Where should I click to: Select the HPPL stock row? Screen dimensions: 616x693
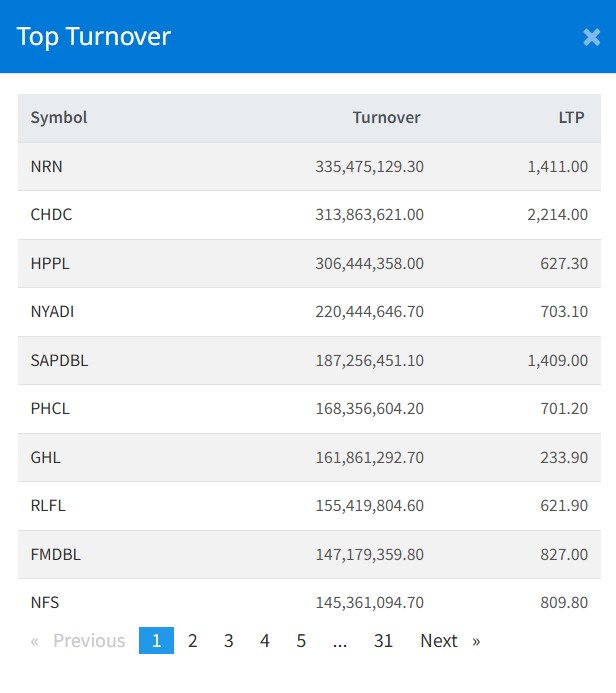(51, 263)
